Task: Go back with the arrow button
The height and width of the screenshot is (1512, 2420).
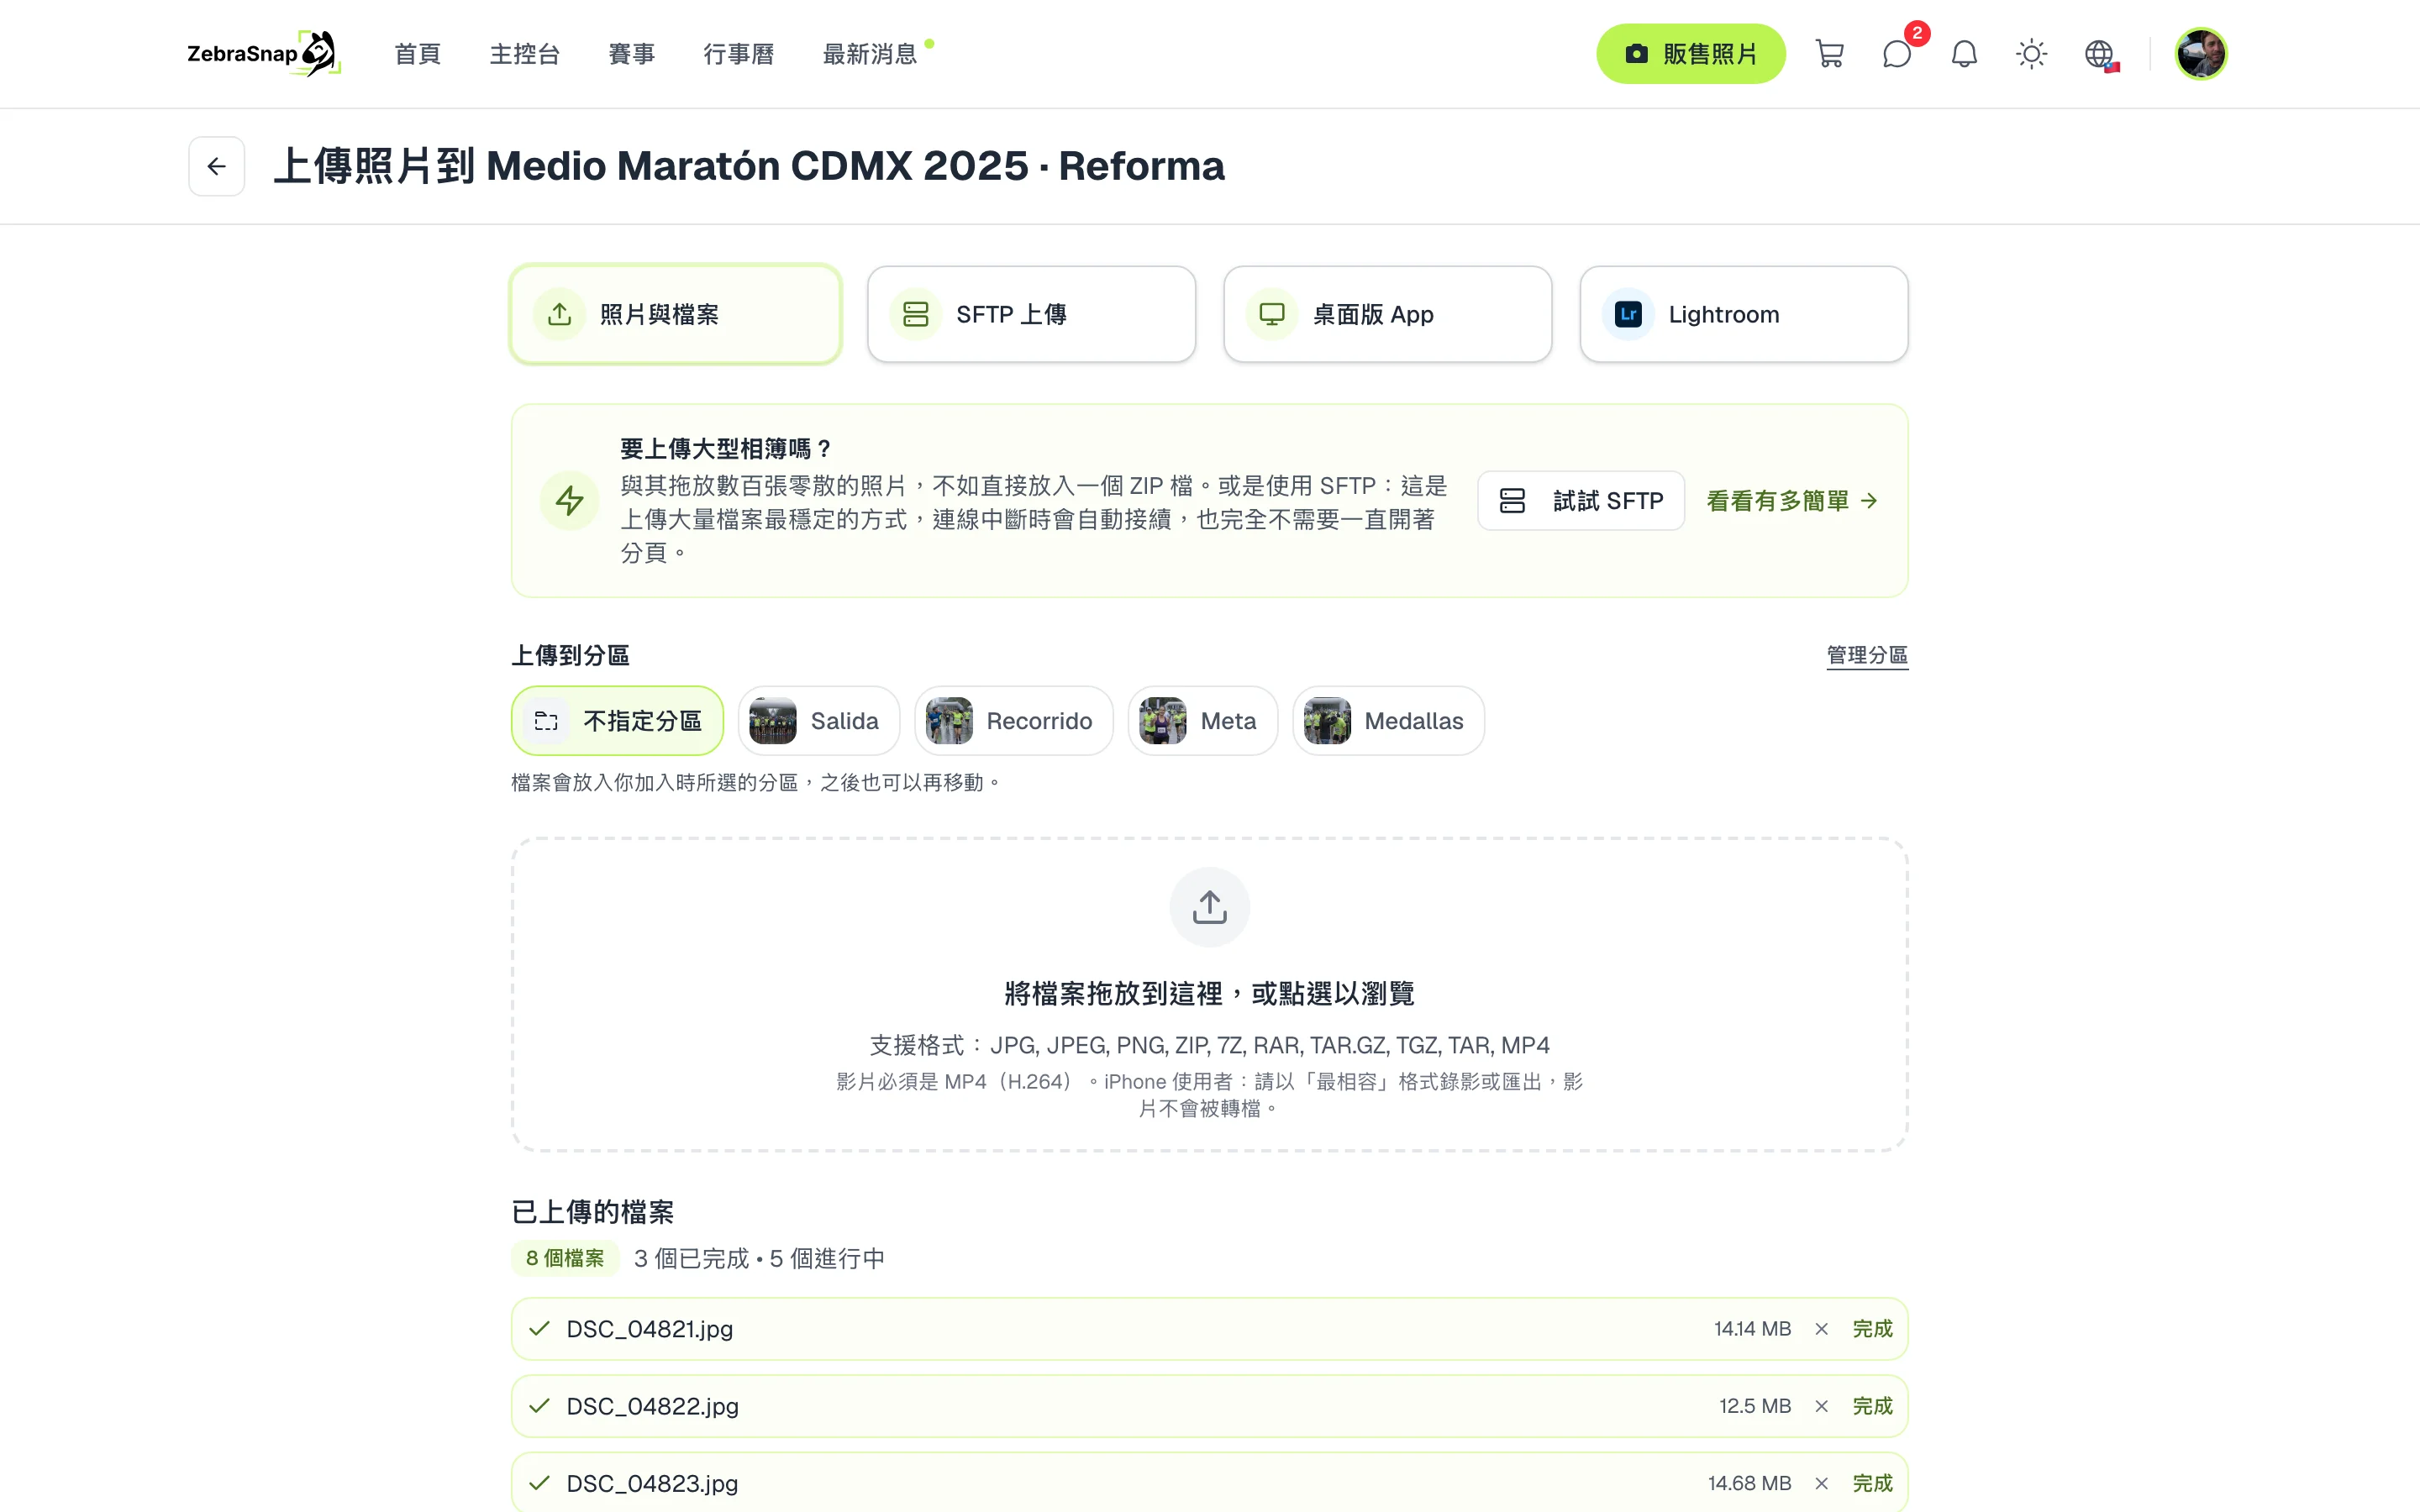Action: tap(217, 166)
